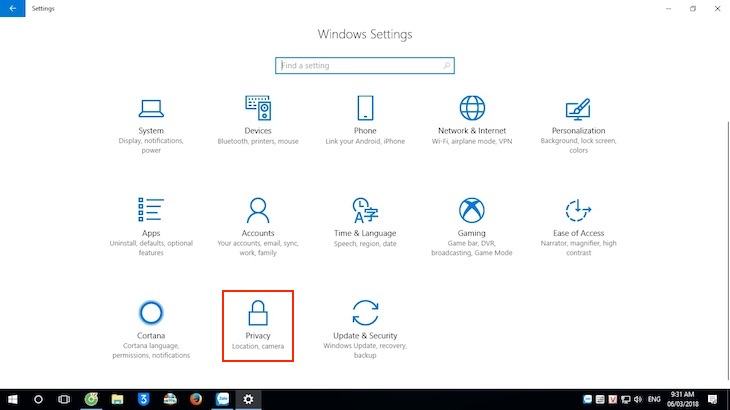Screen dimensions: 730x410
Task: Open the Phone settings category
Action: click(x=365, y=121)
